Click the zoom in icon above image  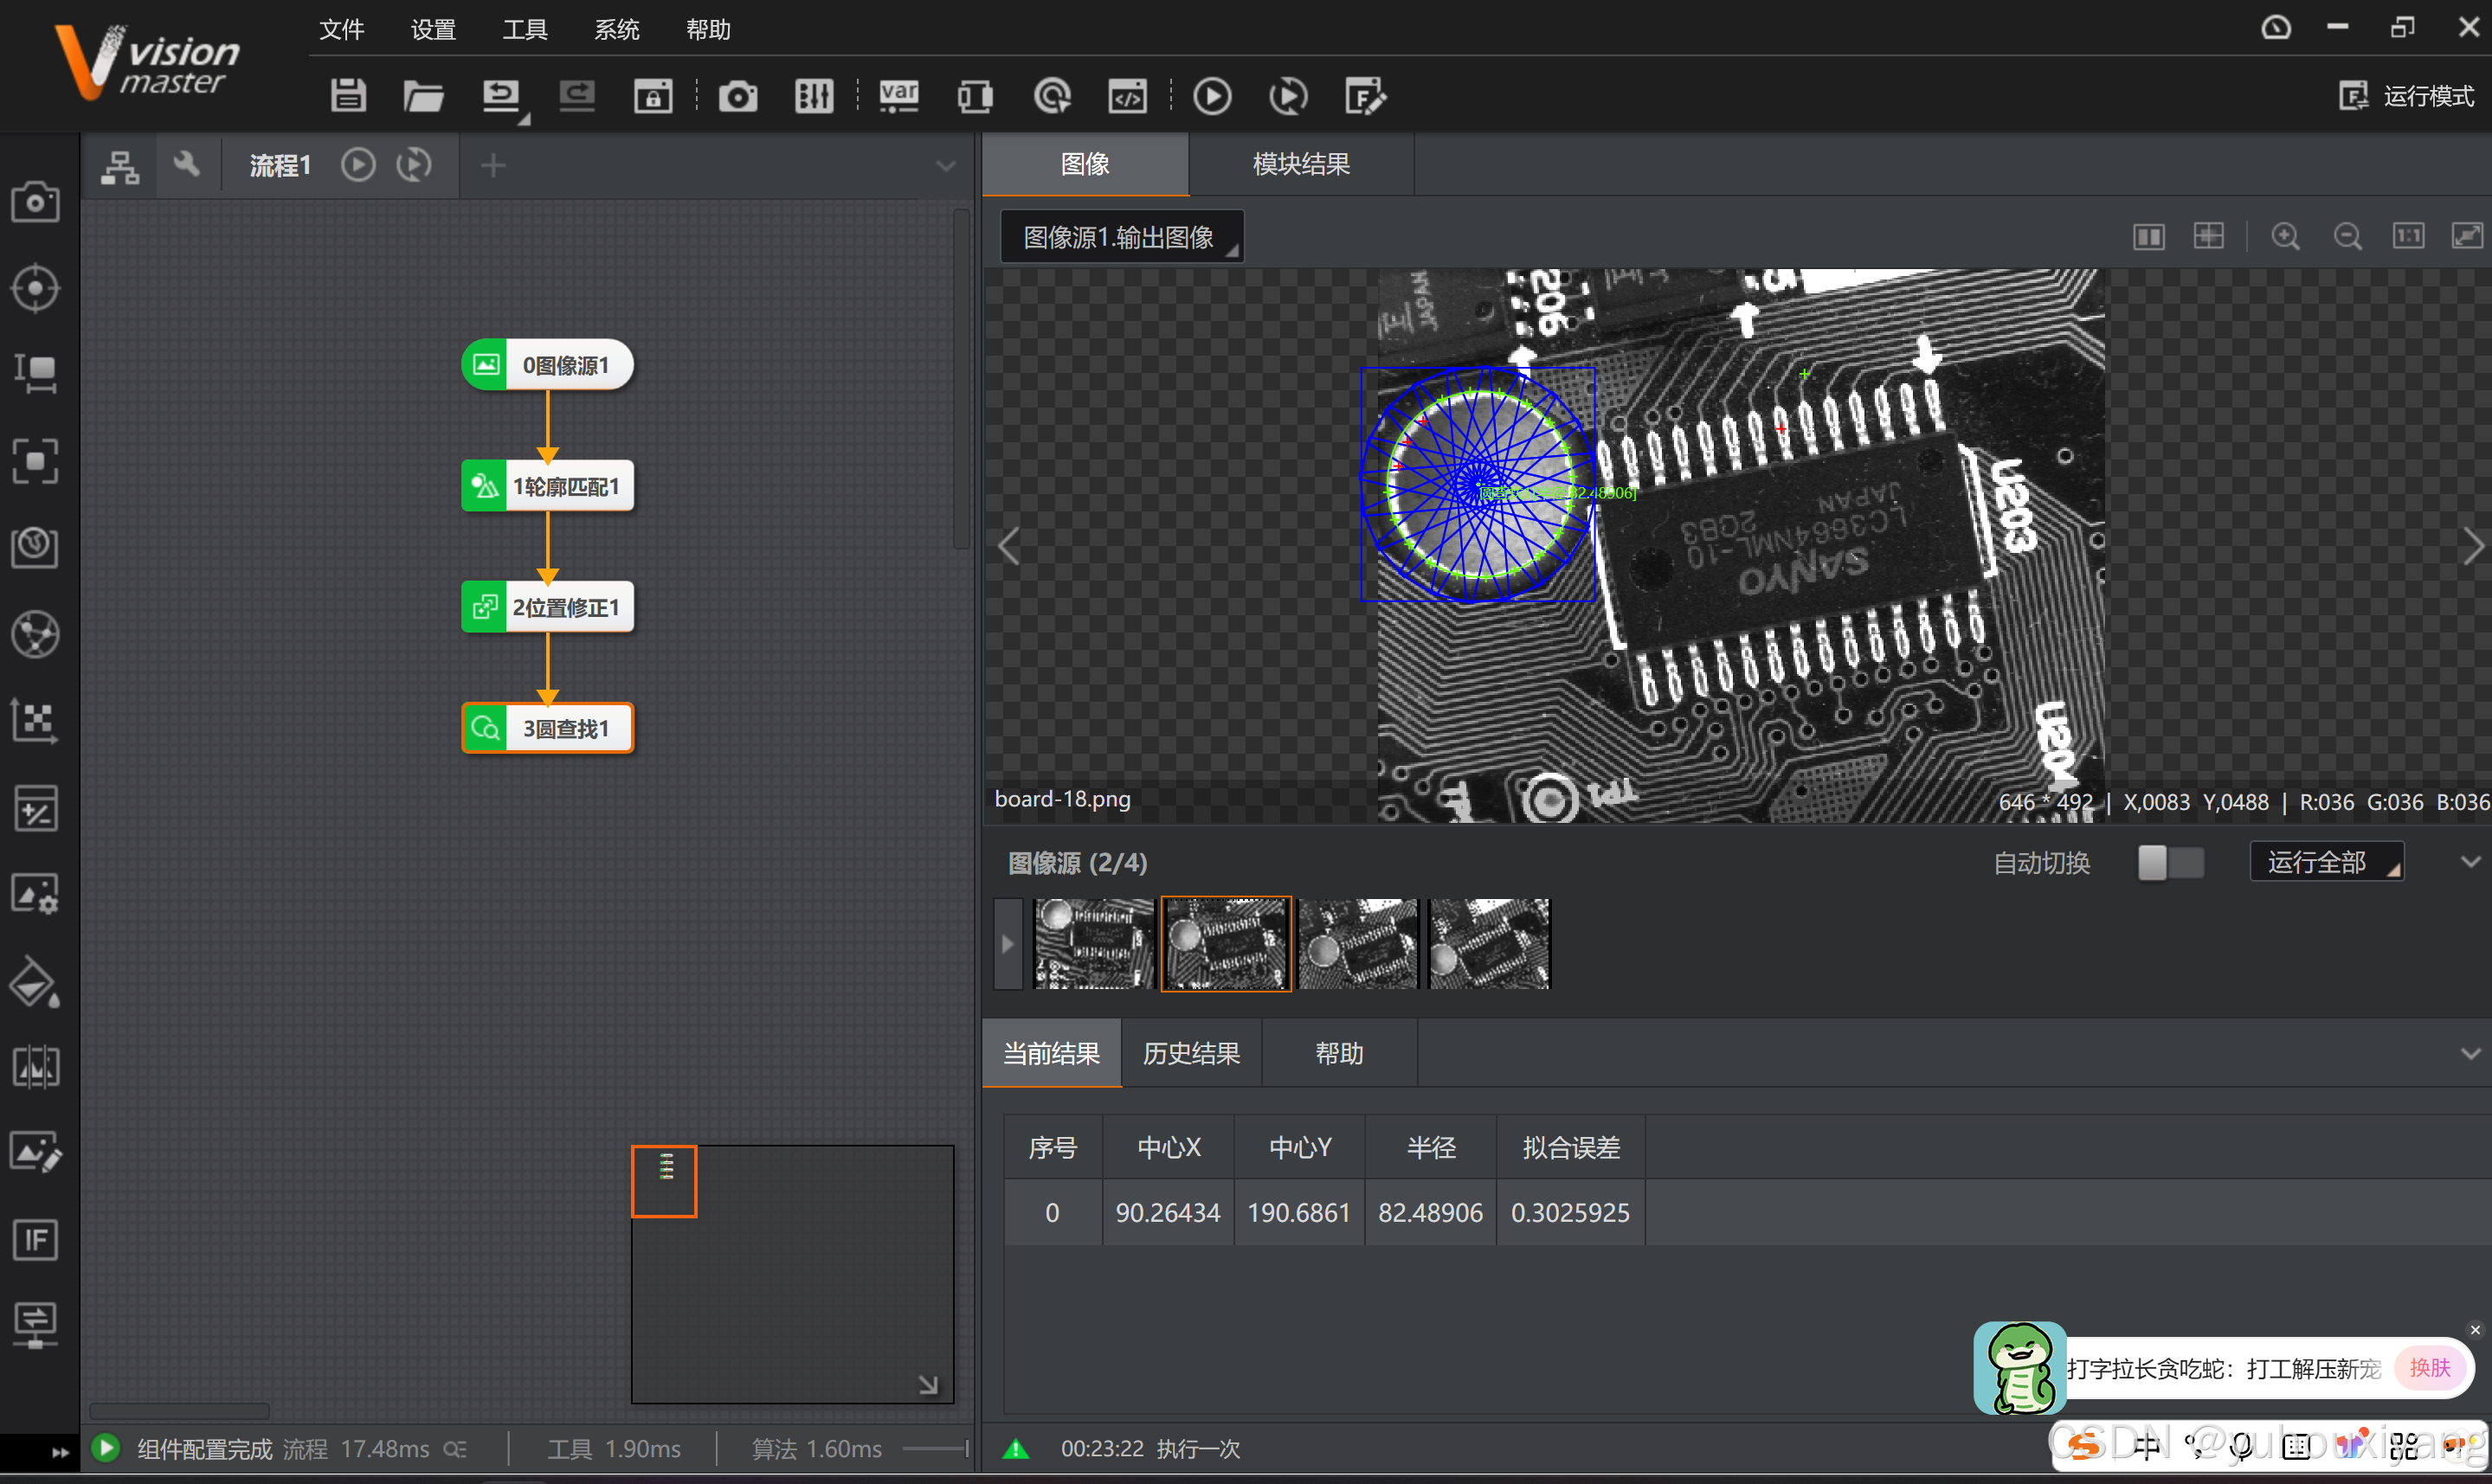point(2285,237)
